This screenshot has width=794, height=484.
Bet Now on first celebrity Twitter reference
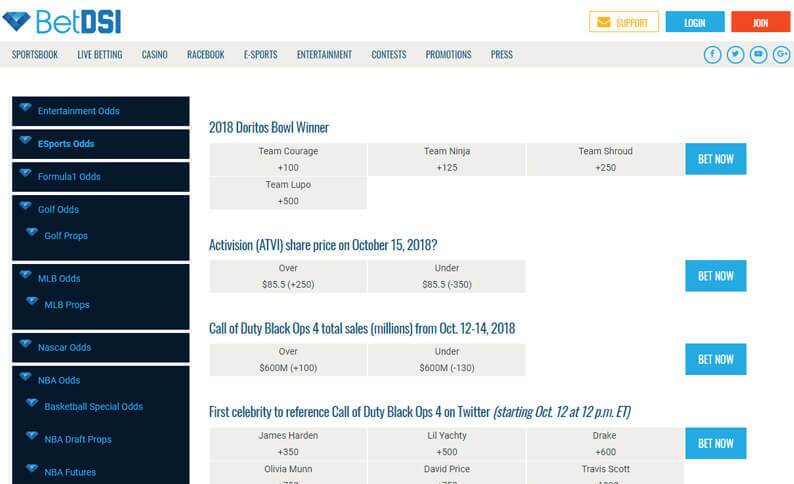[x=716, y=443]
